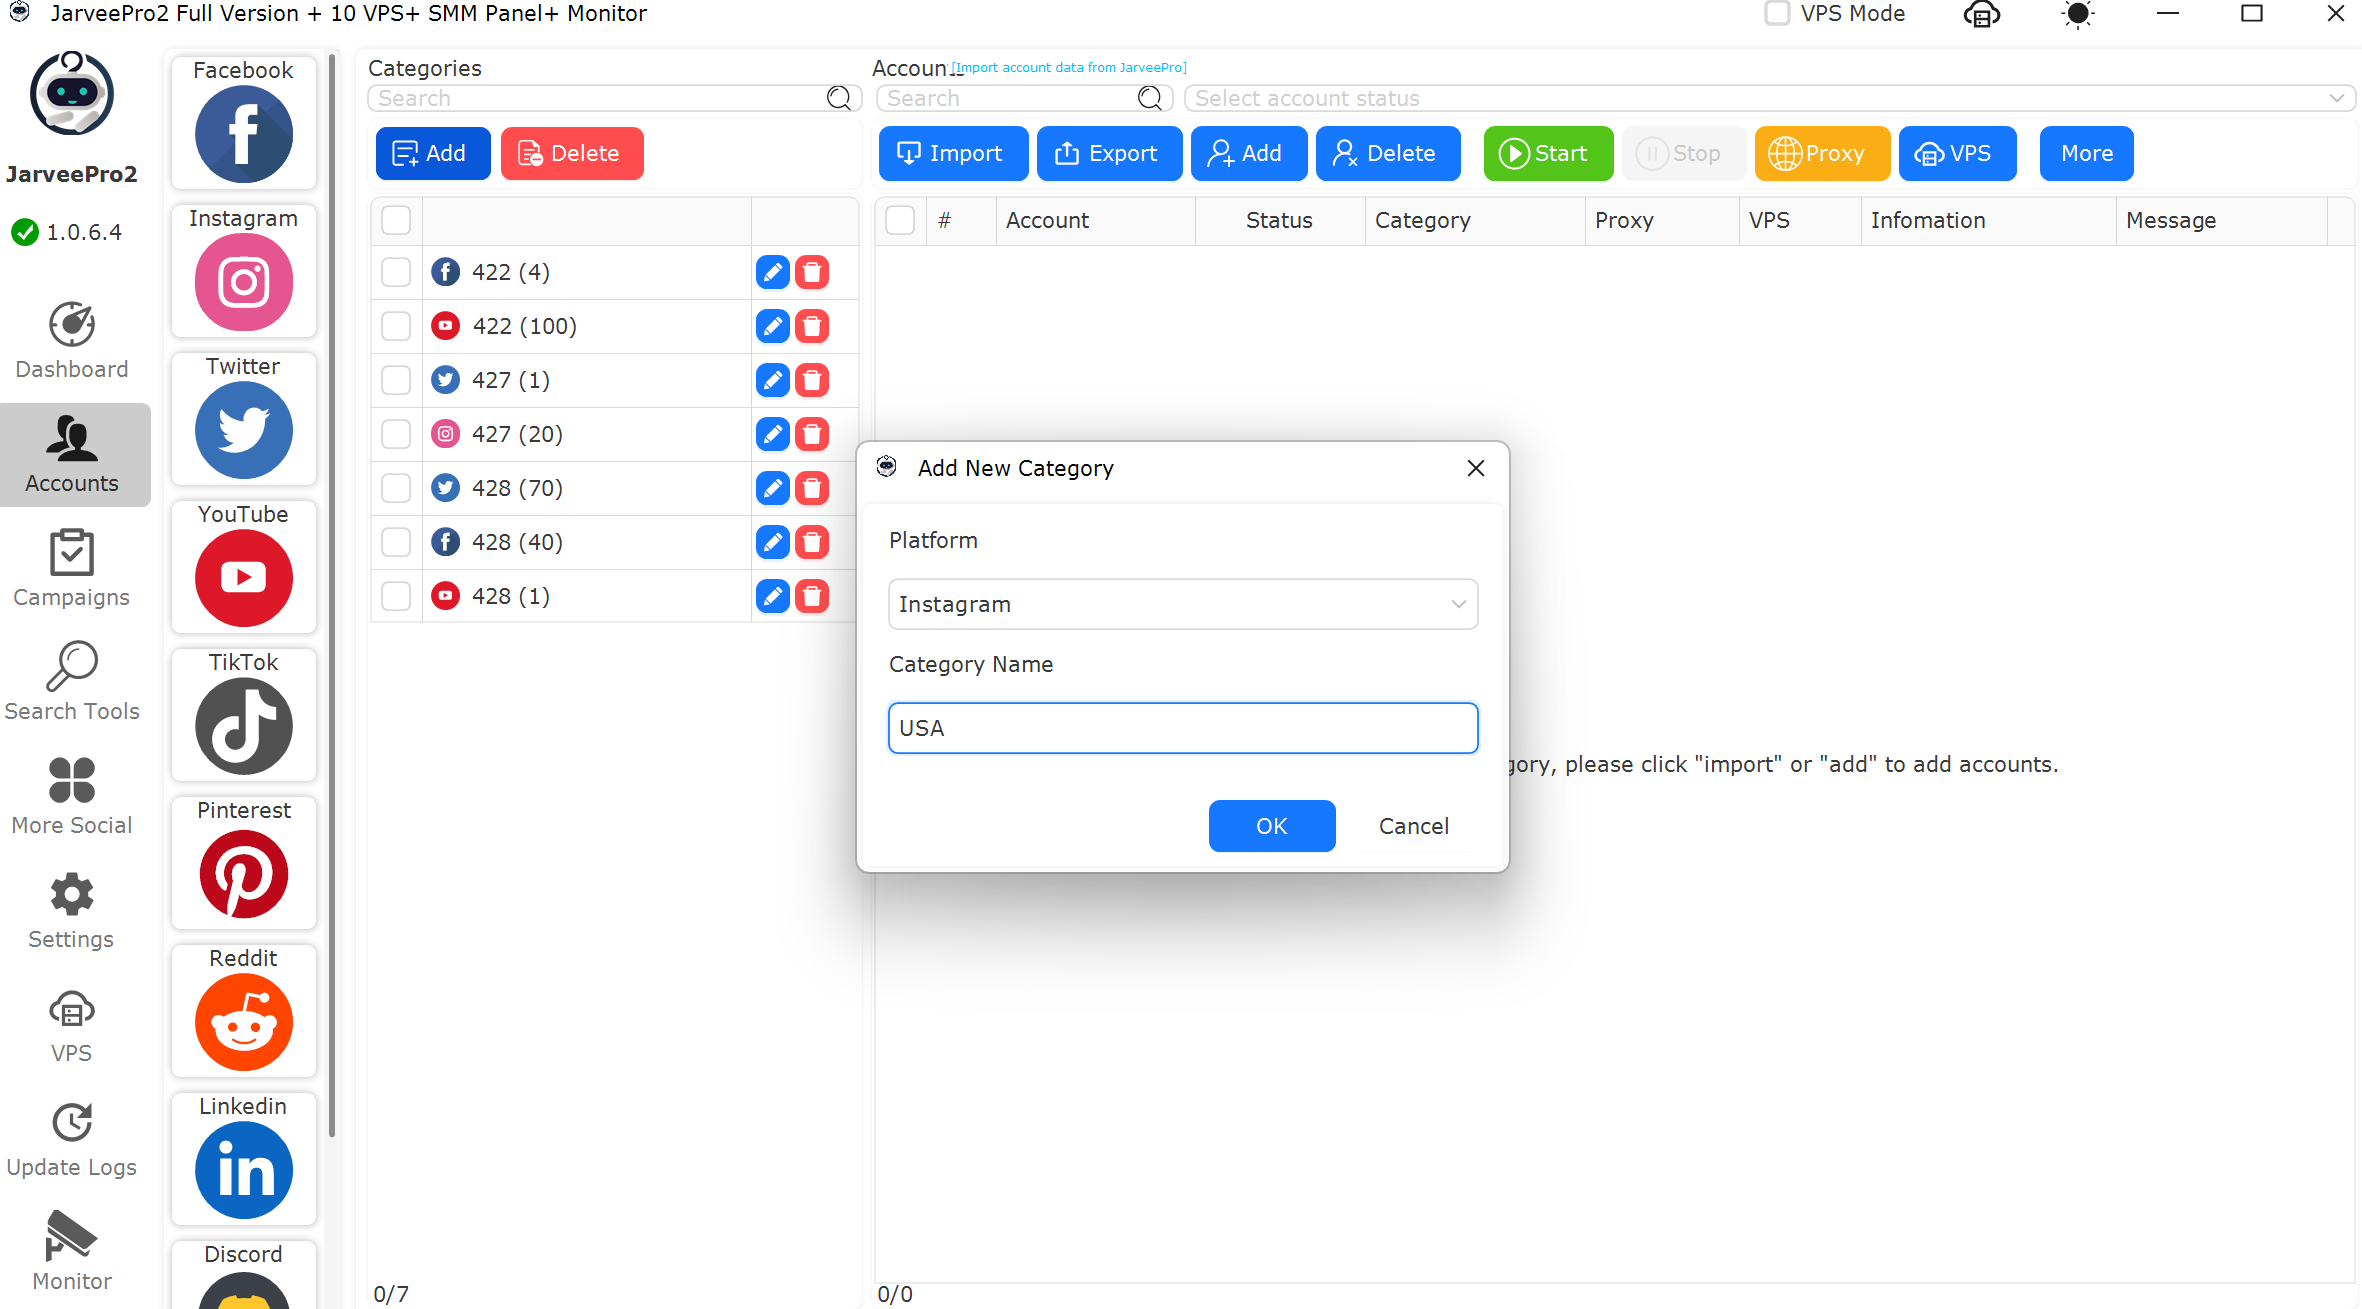
Task: Select the Instagram platform icon
Action: 244,282
